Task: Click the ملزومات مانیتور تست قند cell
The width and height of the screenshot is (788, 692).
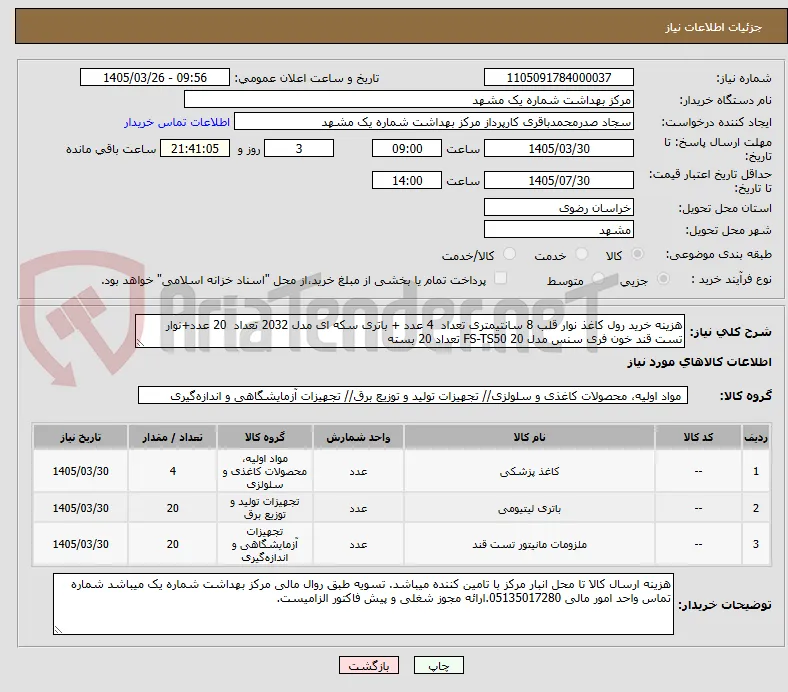Action: (x=529, y=544)
